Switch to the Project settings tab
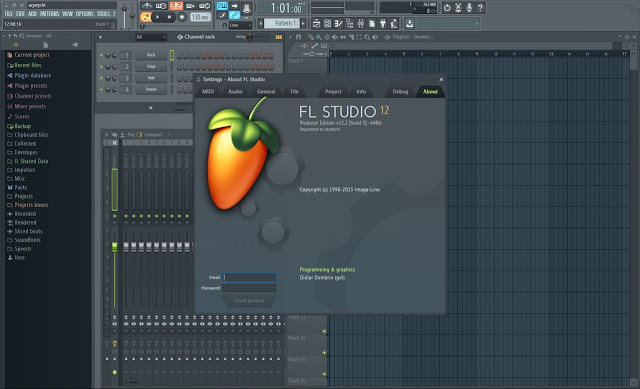This screenshot has height=389, width=640. (x=333, y=91)
